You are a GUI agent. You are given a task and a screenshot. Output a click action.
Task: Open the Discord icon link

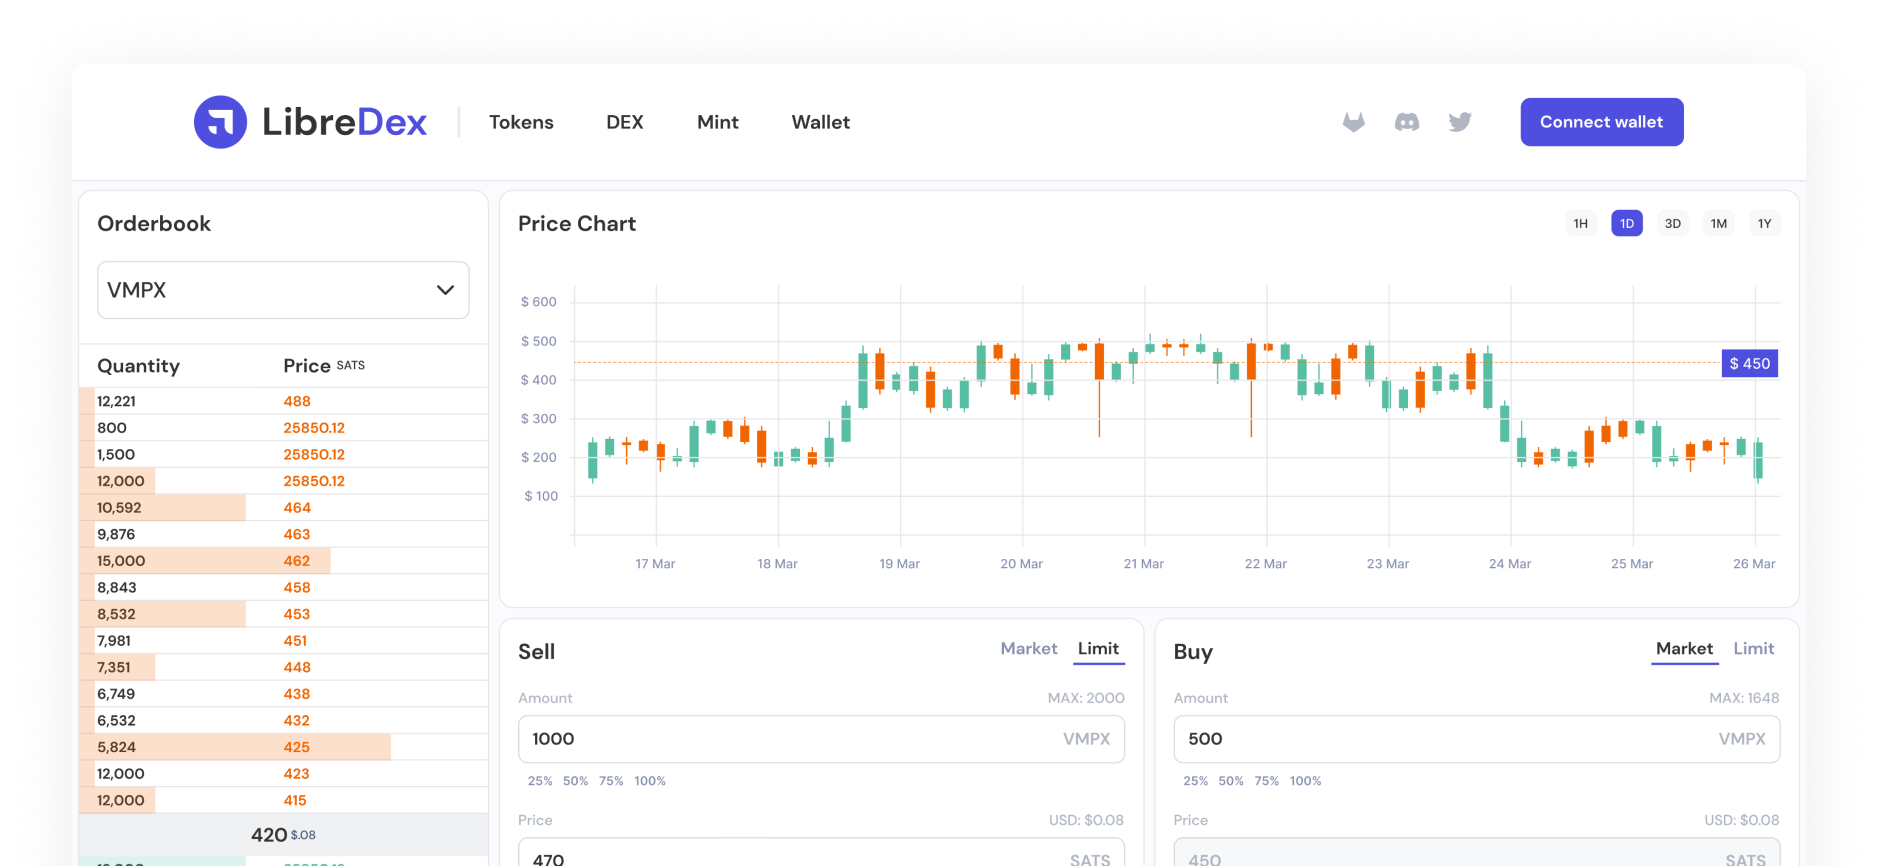click(x=1407, y=122)
